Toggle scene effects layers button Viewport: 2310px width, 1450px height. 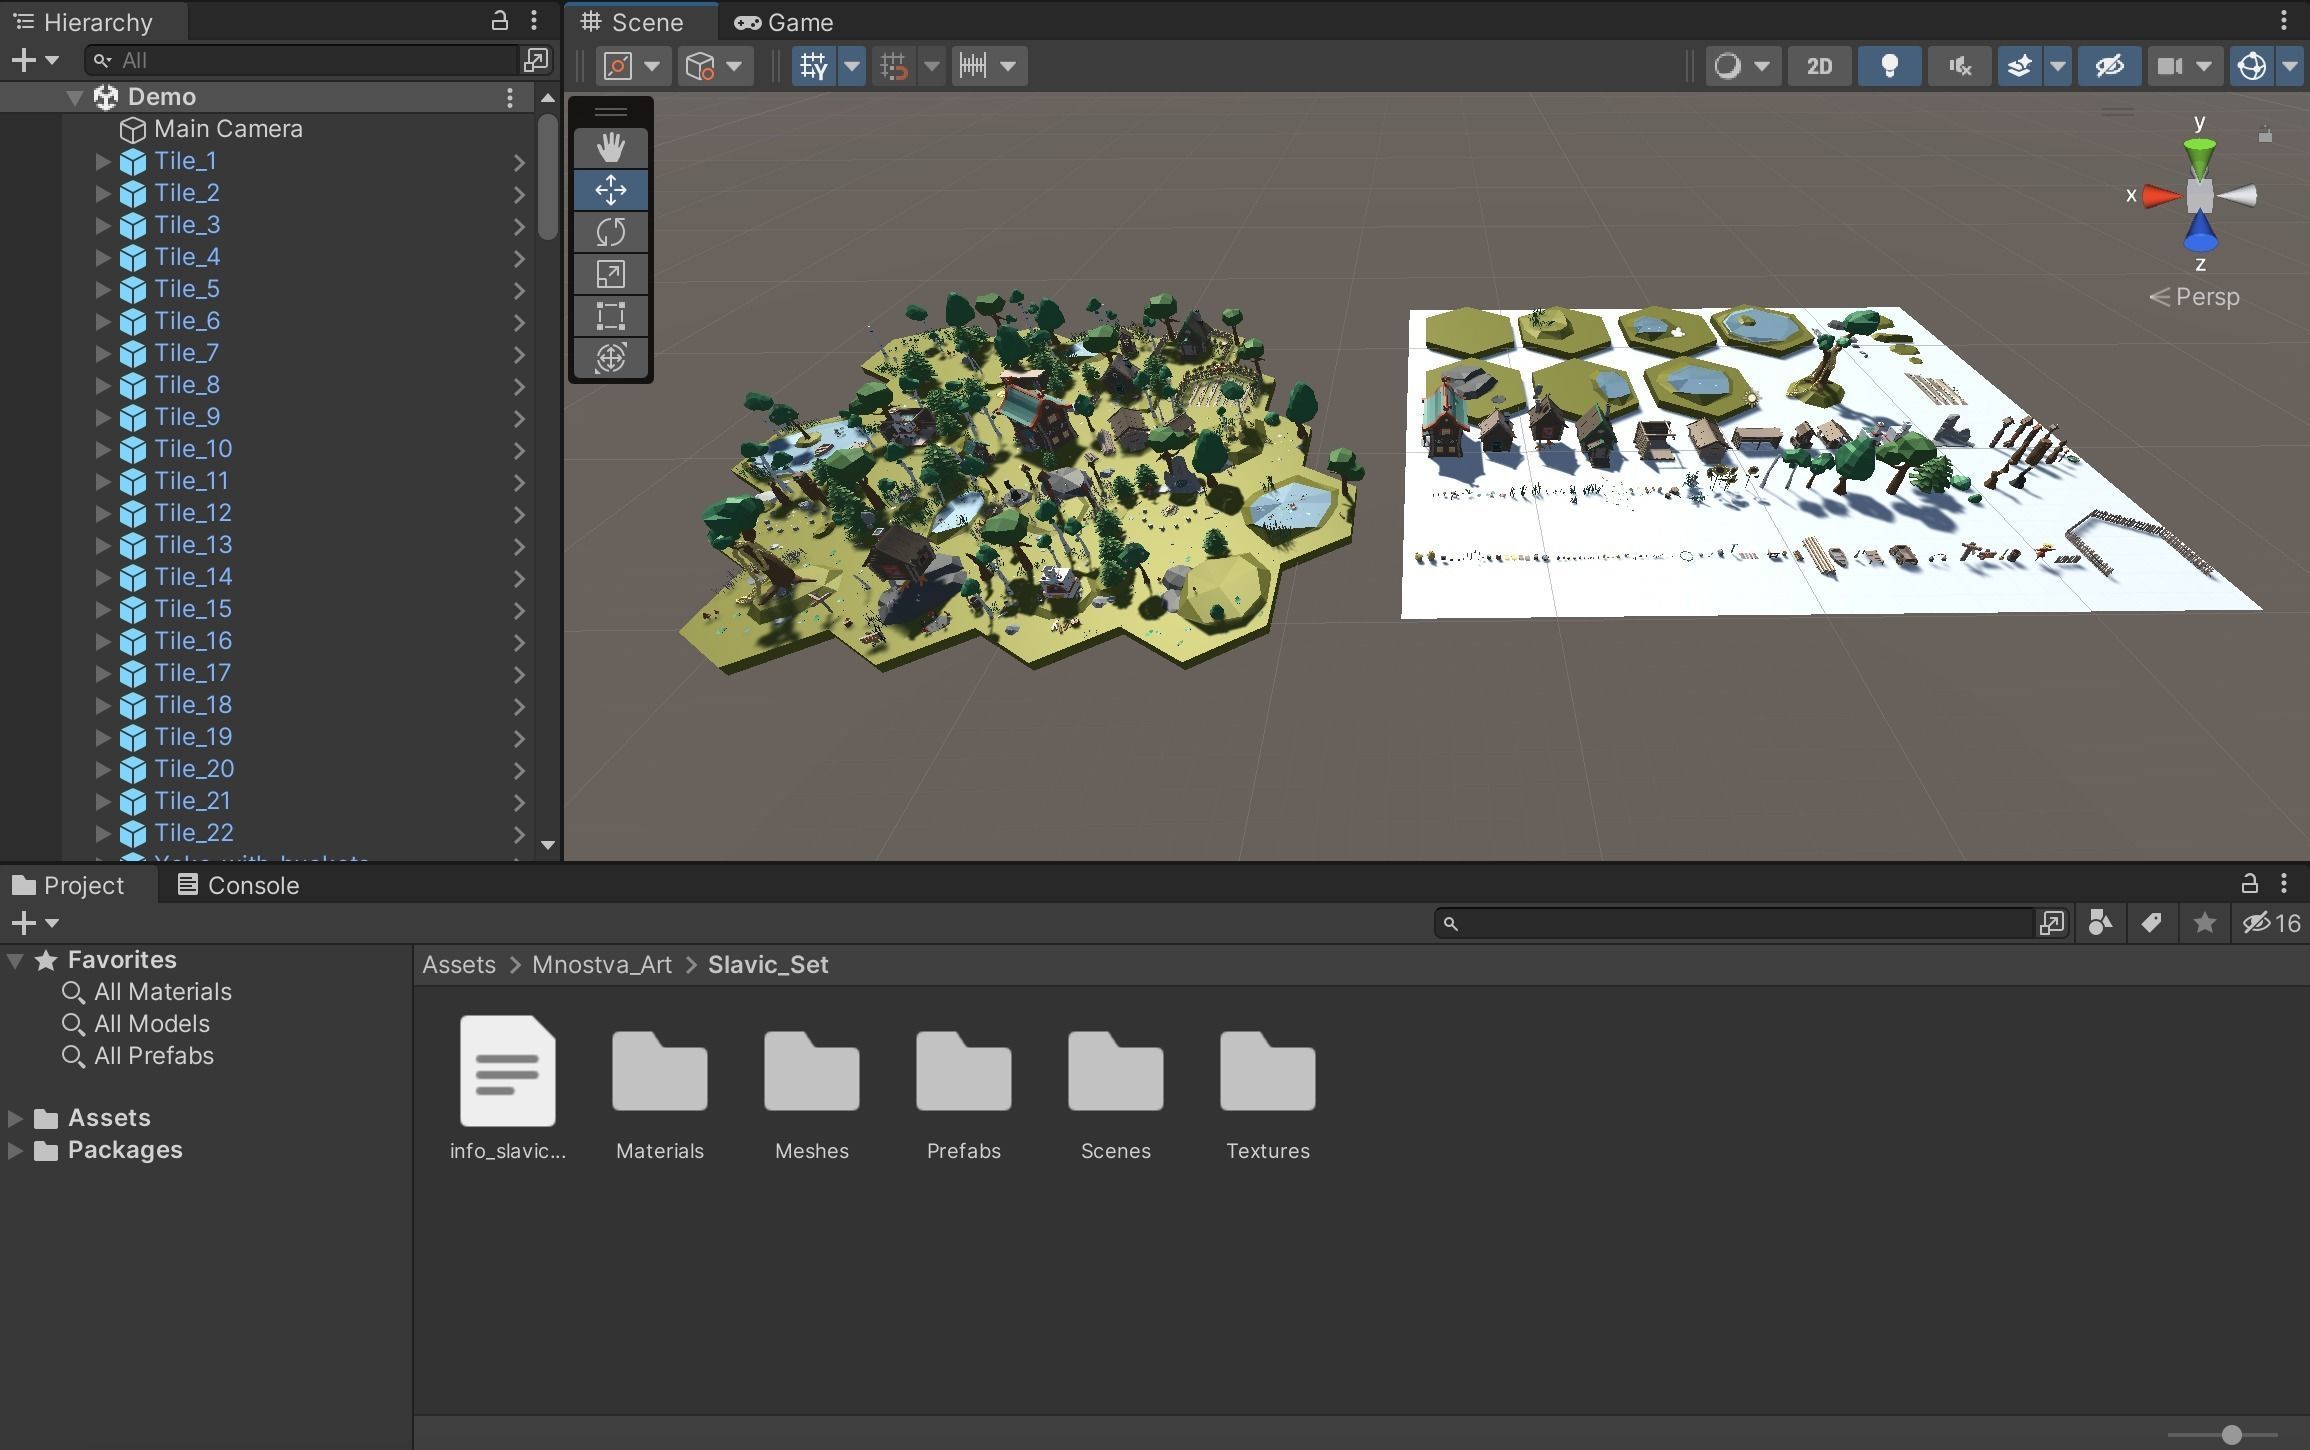2020,66
